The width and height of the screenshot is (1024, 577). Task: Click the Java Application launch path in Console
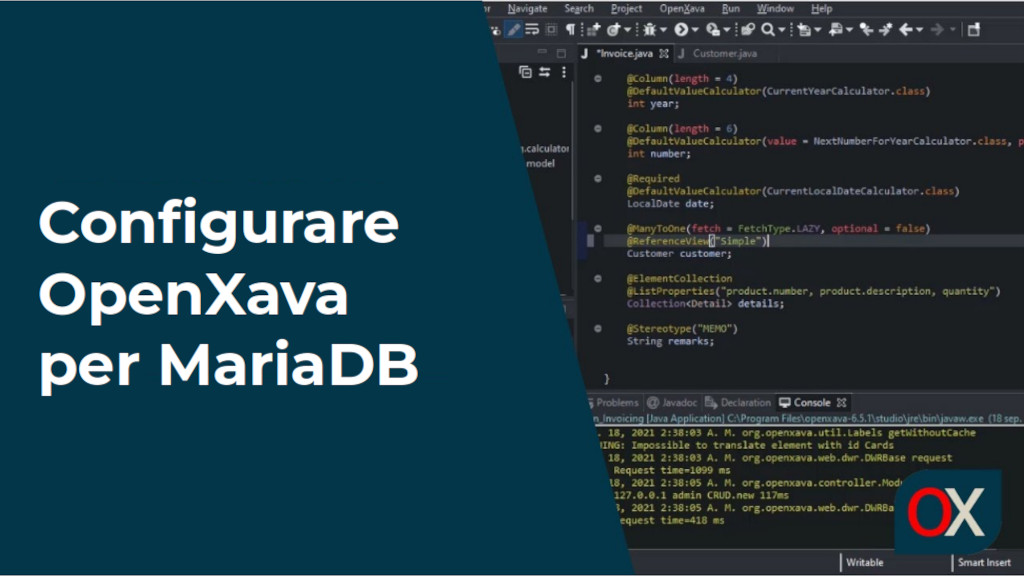[807, 418]
